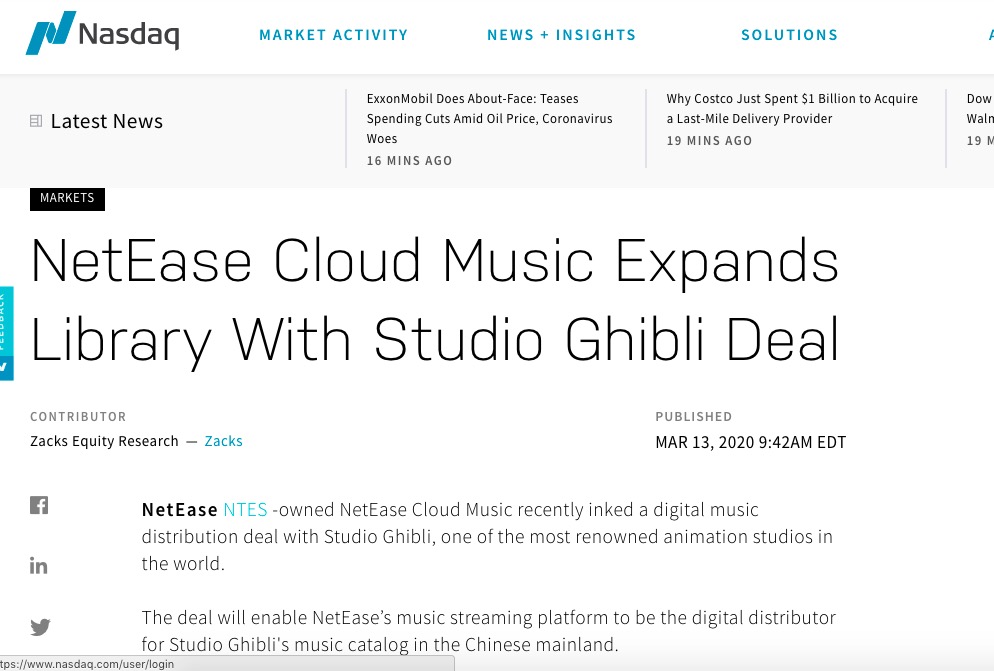994x671 pixels.
Task: Click the published date MAR 13, 2020
Action: click(x=751, y=442)
